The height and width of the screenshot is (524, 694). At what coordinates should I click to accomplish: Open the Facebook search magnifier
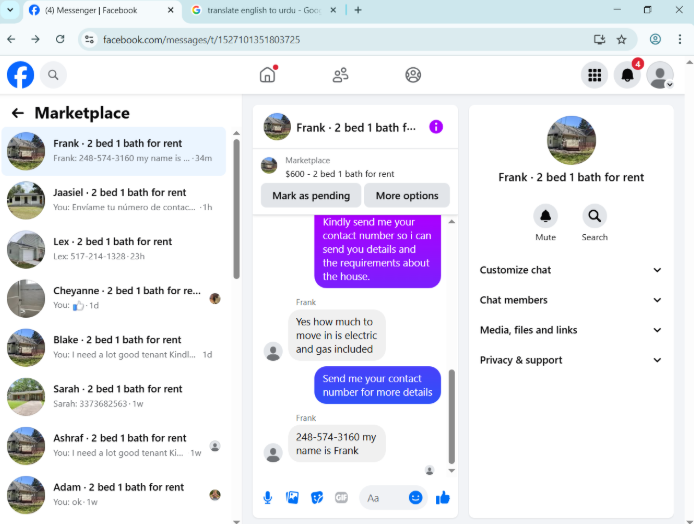(53, 75)
